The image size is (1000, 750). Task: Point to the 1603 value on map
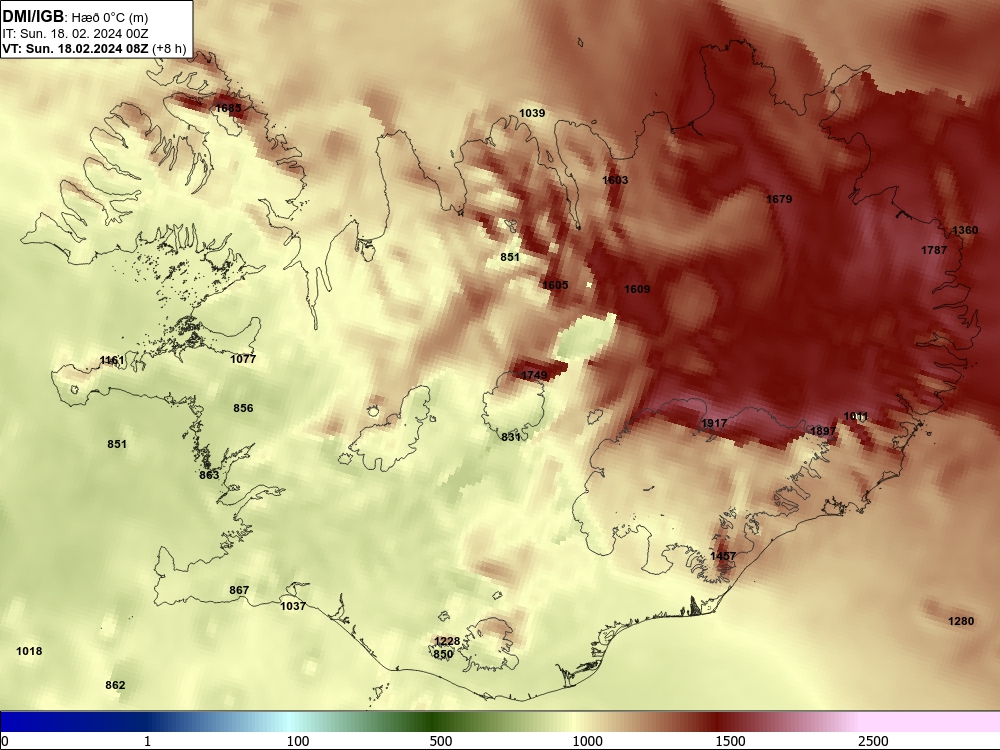pyautogui.click(x=615, y=180)
